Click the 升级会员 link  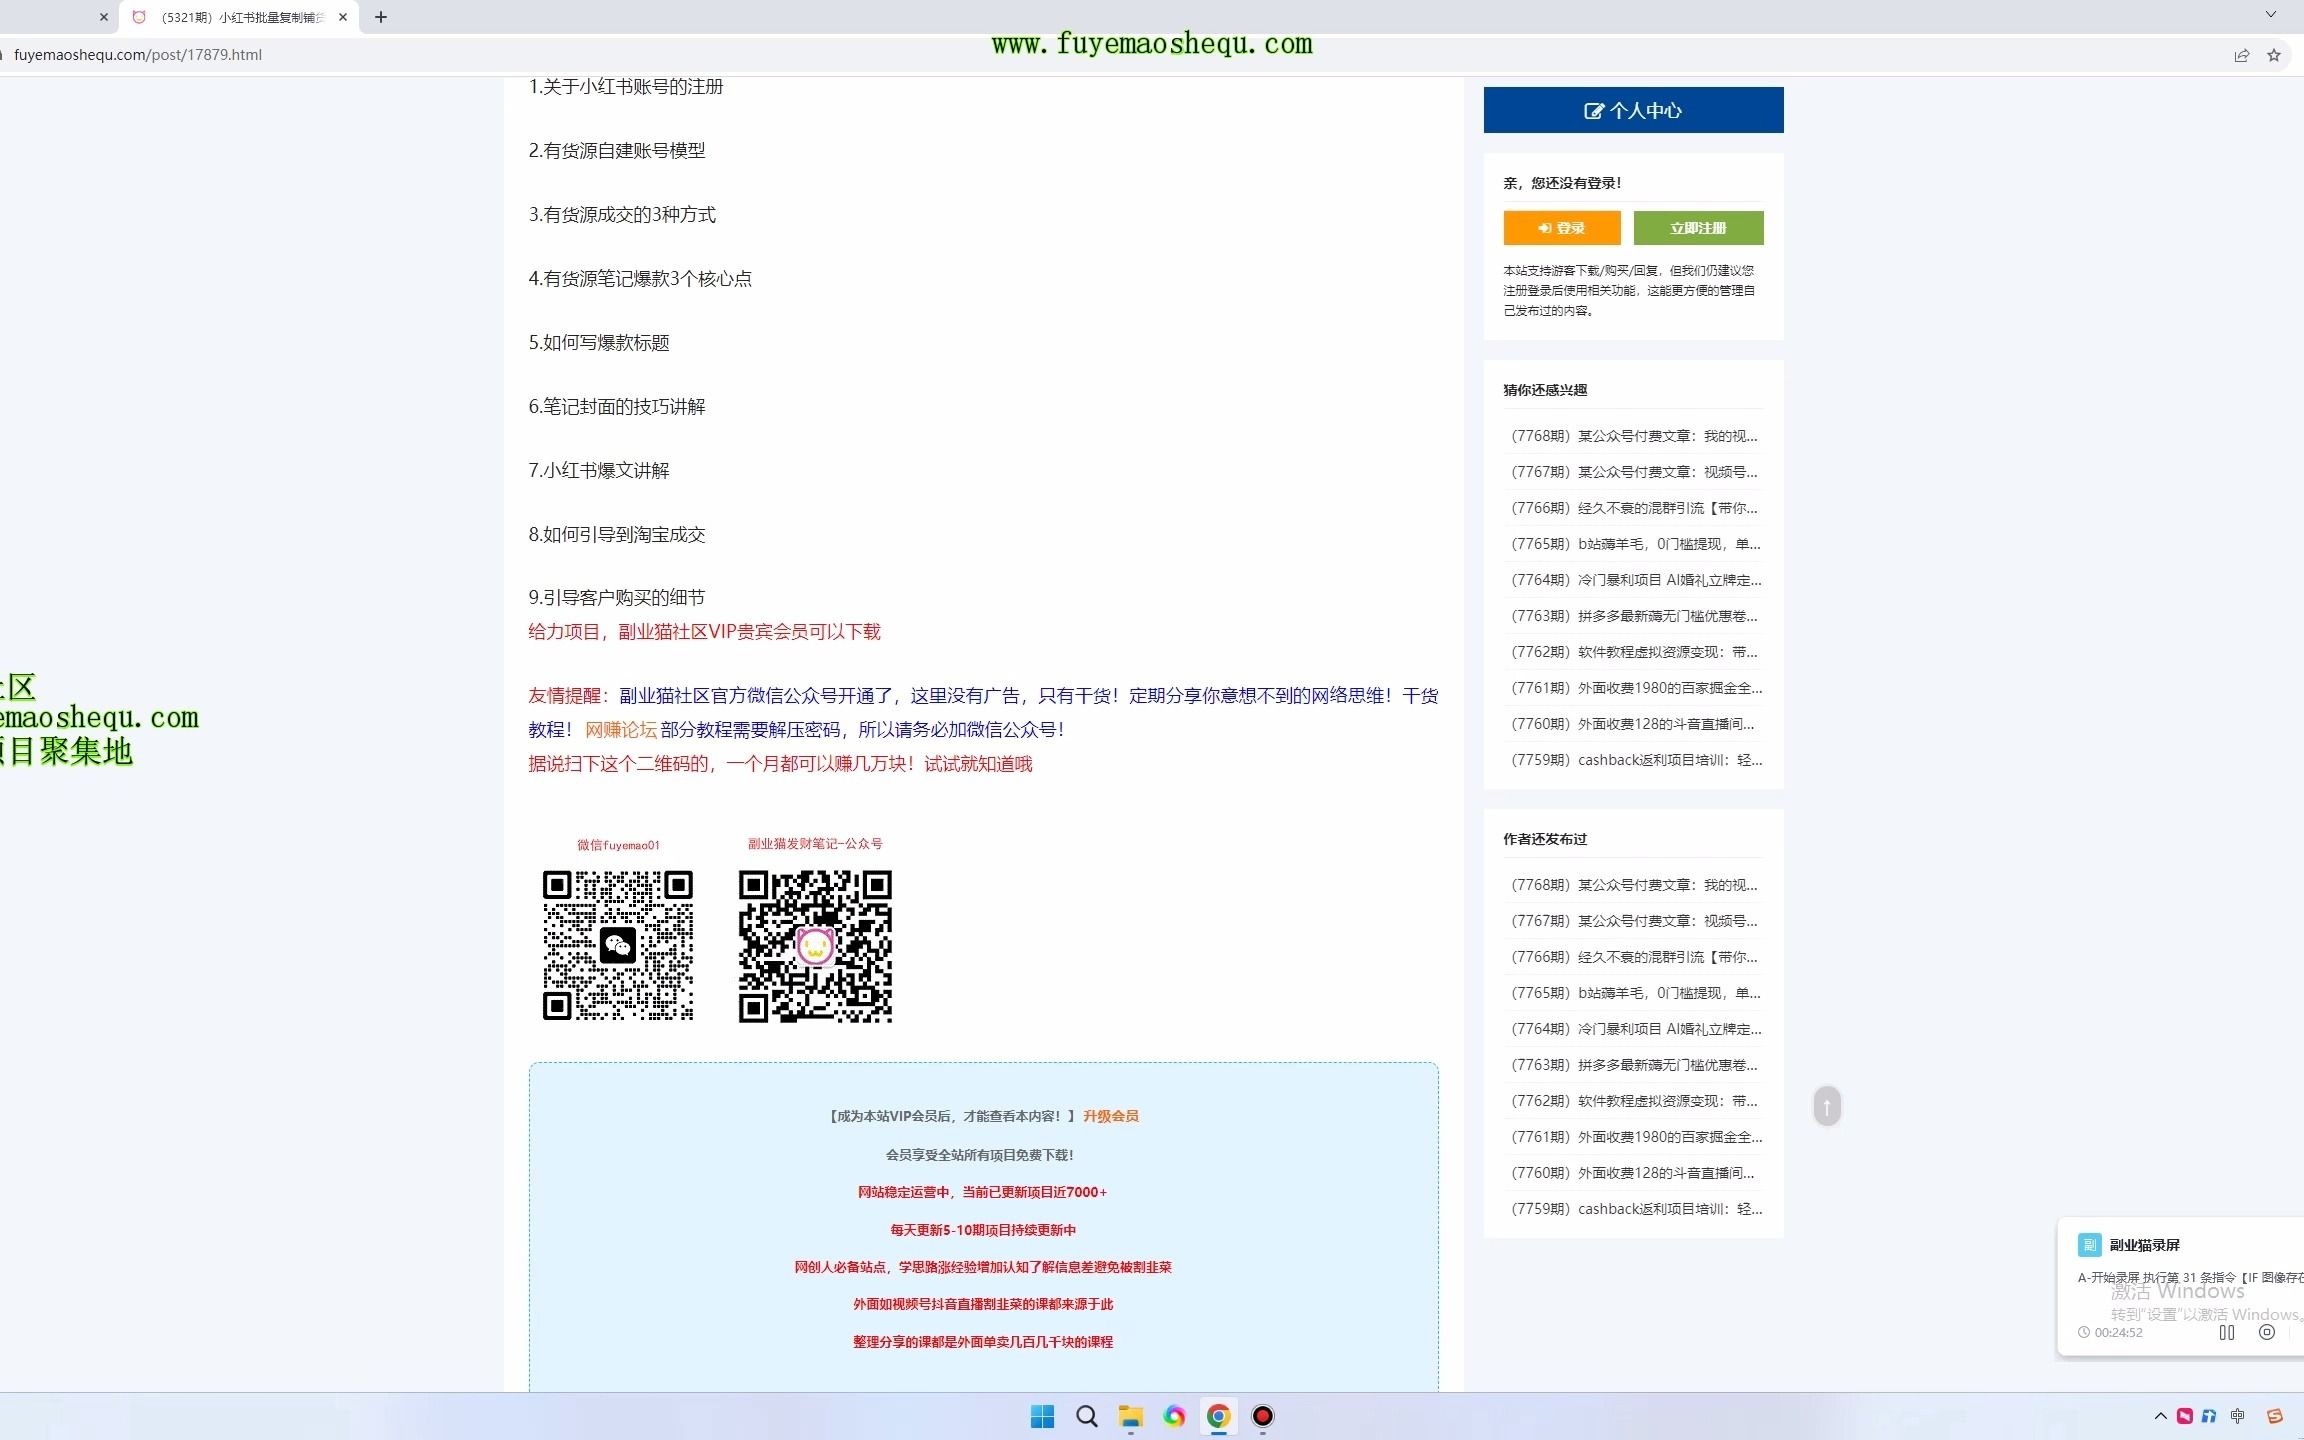pyautogui.click(x=1111, y=1116)
